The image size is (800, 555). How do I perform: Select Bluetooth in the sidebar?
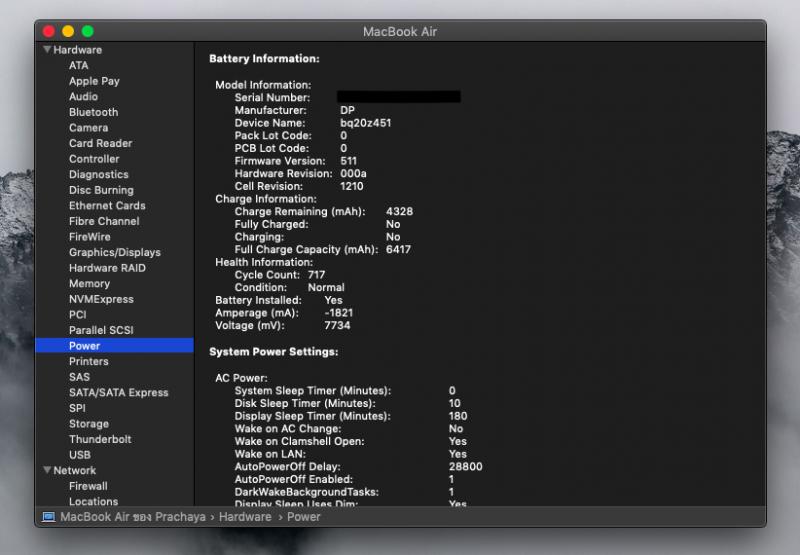pos(93,112)
